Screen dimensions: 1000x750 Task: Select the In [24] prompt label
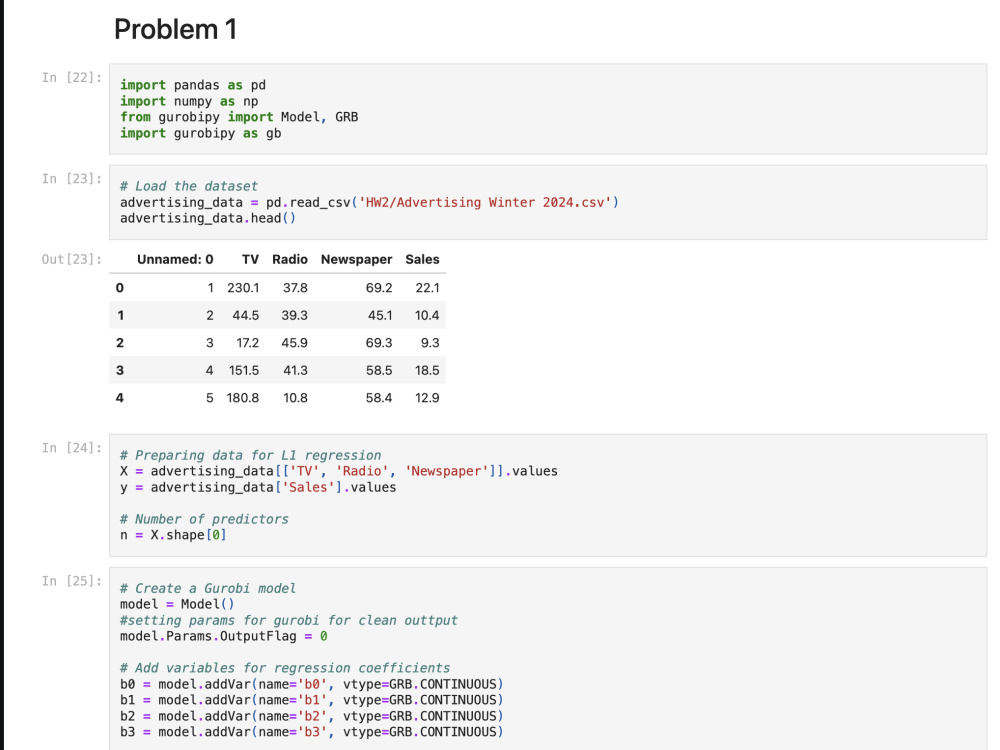pos(71,448)
